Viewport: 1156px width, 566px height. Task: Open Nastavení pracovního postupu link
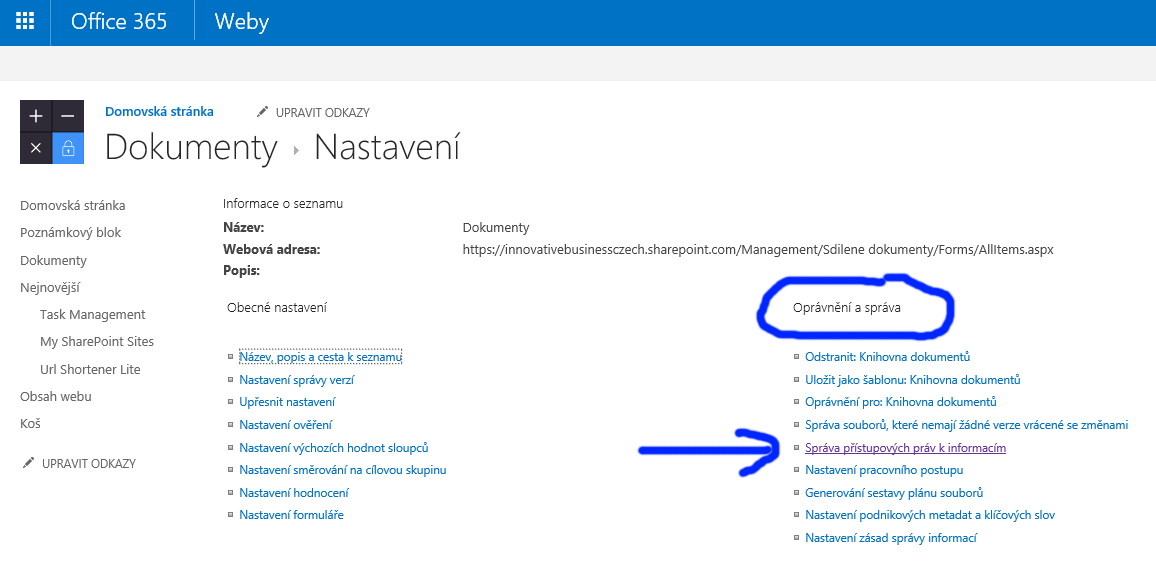[x=884, y=470]
